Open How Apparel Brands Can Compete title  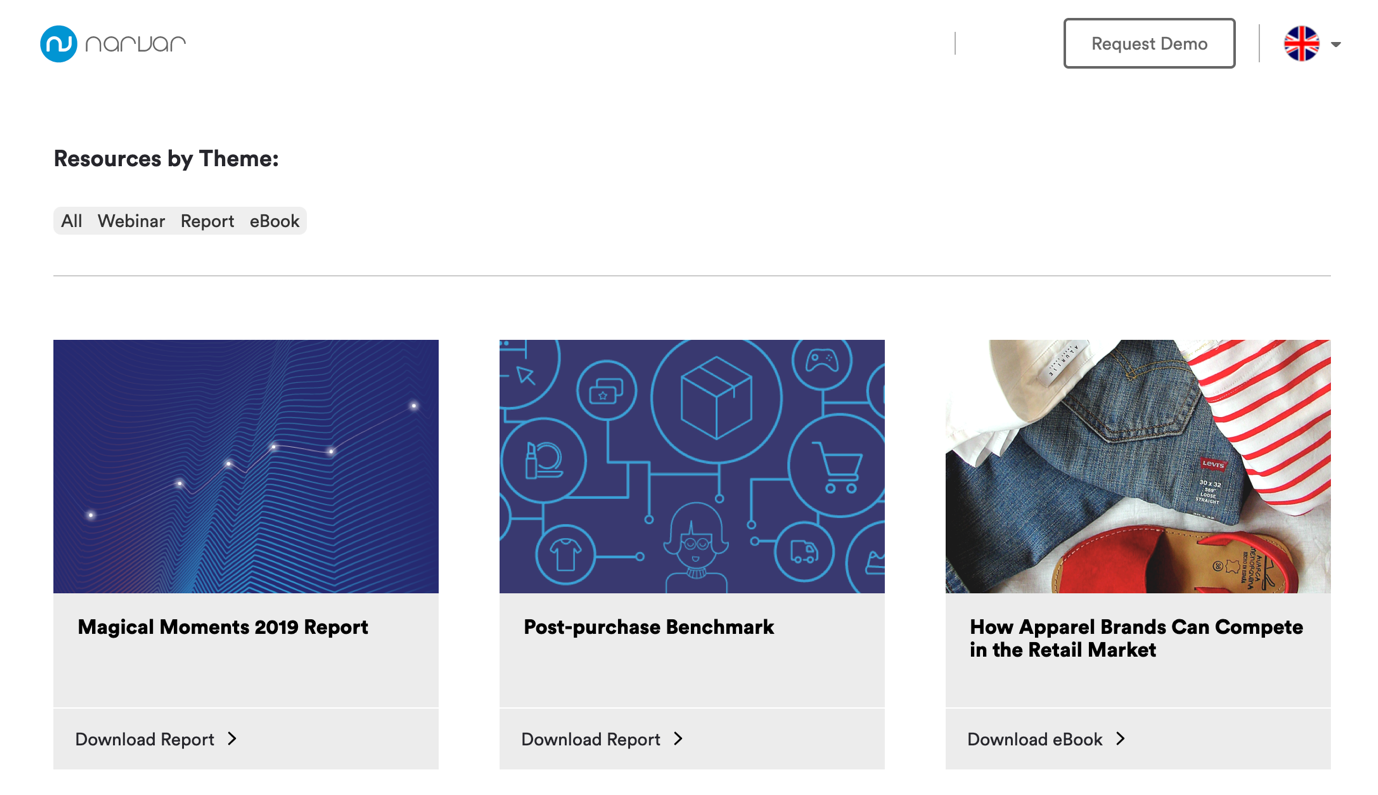pos(1136,638)
